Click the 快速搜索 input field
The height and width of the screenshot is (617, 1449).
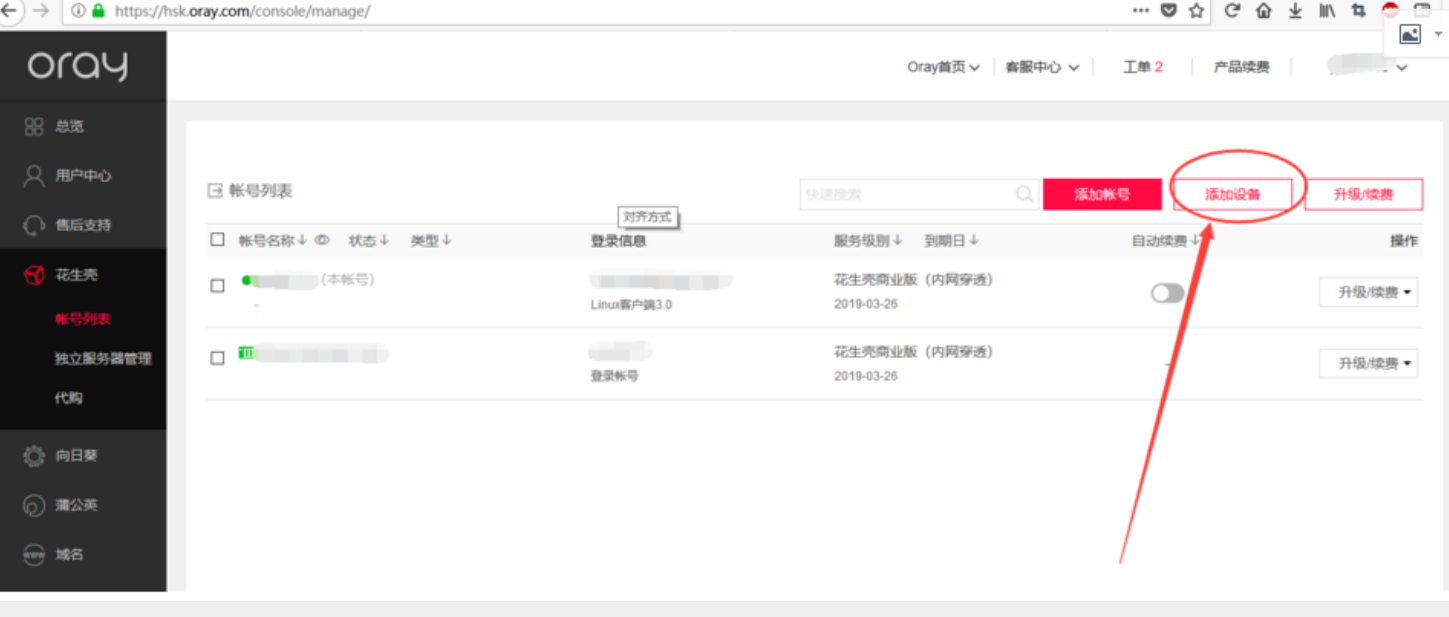[905, 195]
